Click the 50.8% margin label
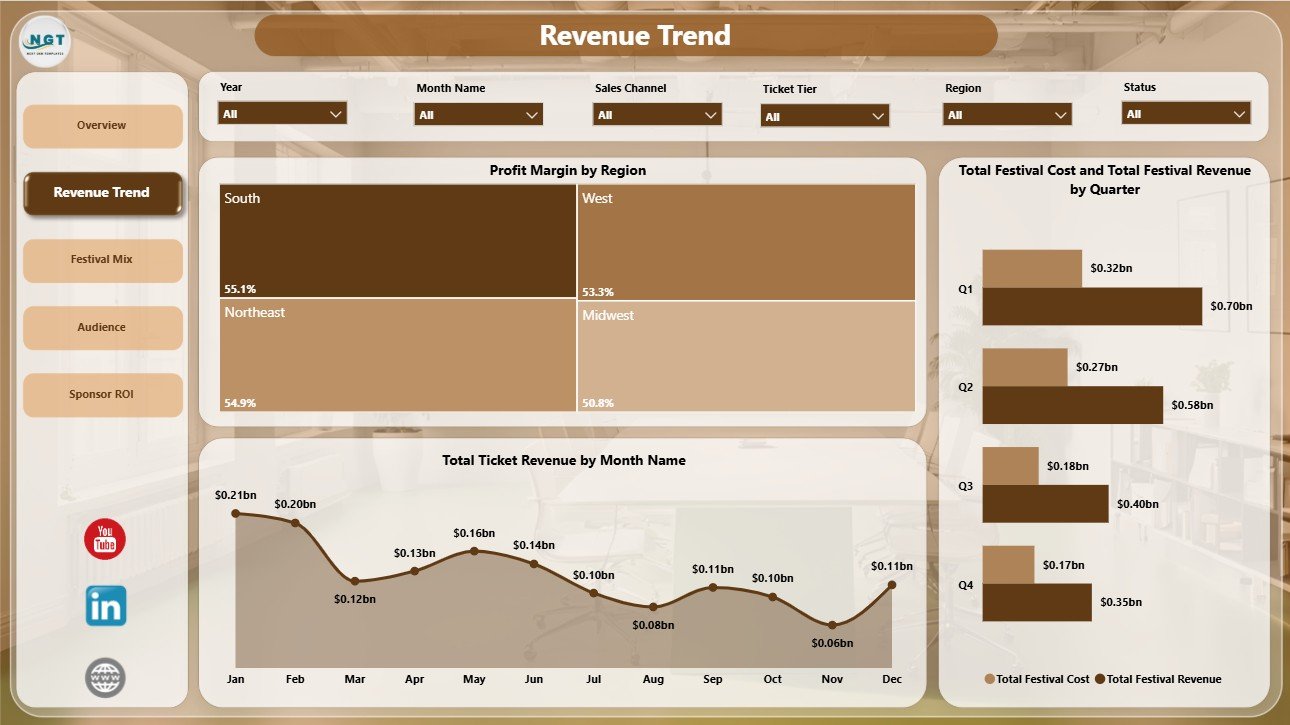The image size is (1290, 725). coord(598,403)
